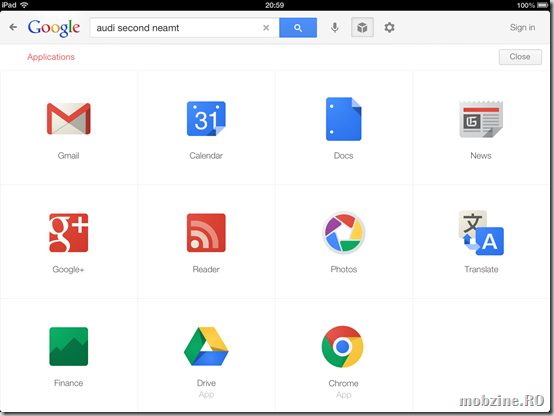
Task: Click the Photos label text
Action: pos(344,269)
